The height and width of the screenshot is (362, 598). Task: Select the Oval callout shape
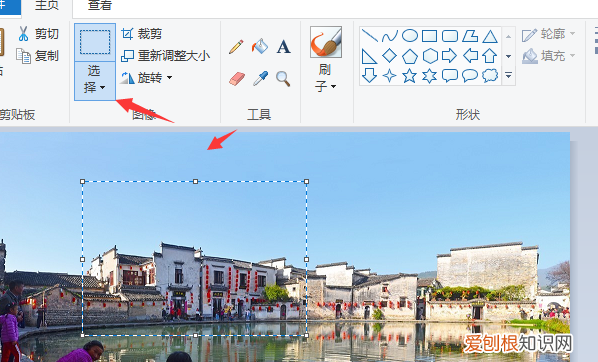pos(470,76)
